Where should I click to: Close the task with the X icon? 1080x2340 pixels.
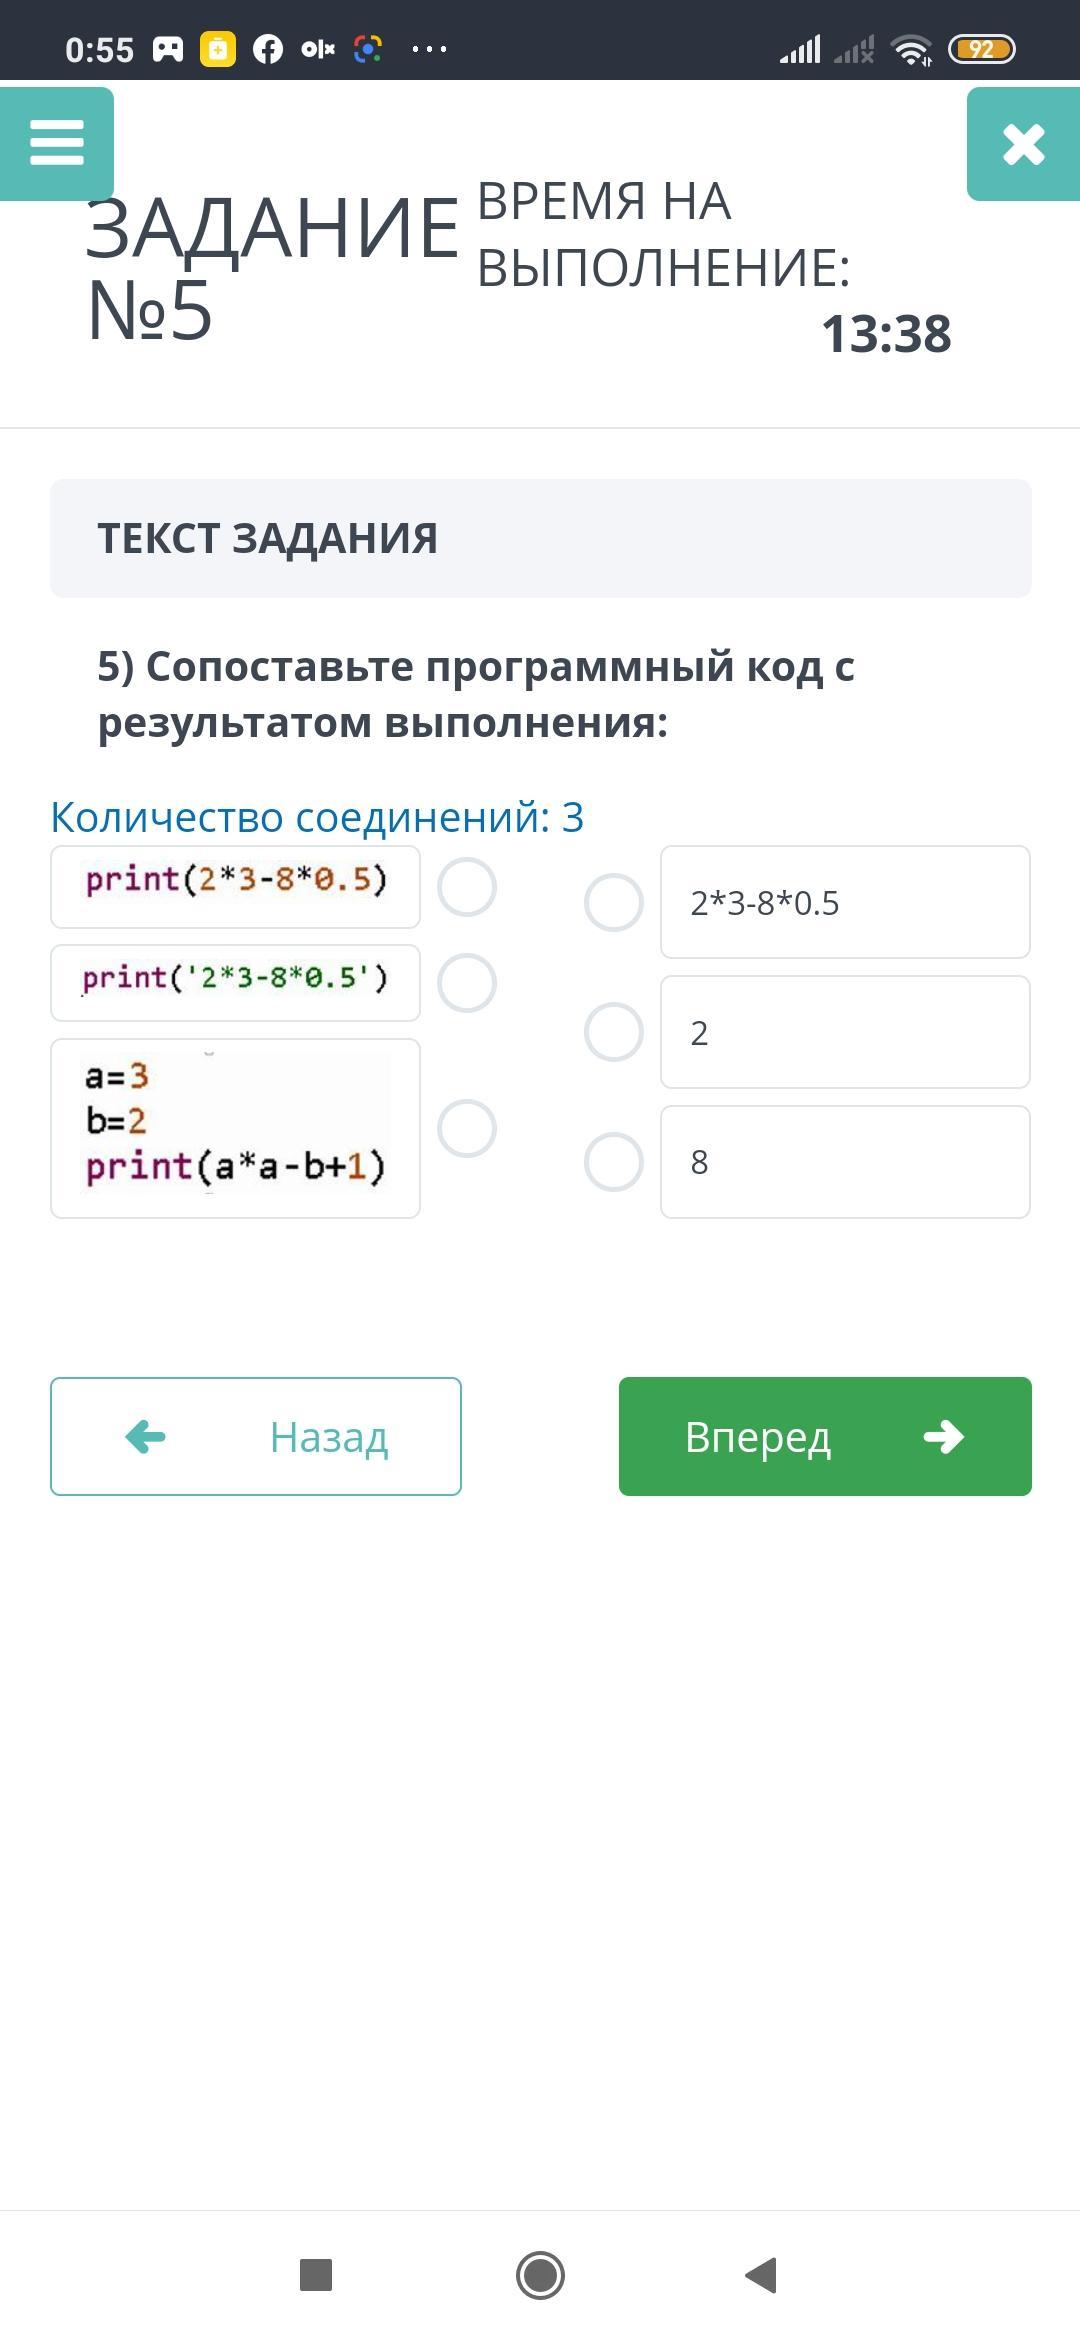click(1023, 144)
